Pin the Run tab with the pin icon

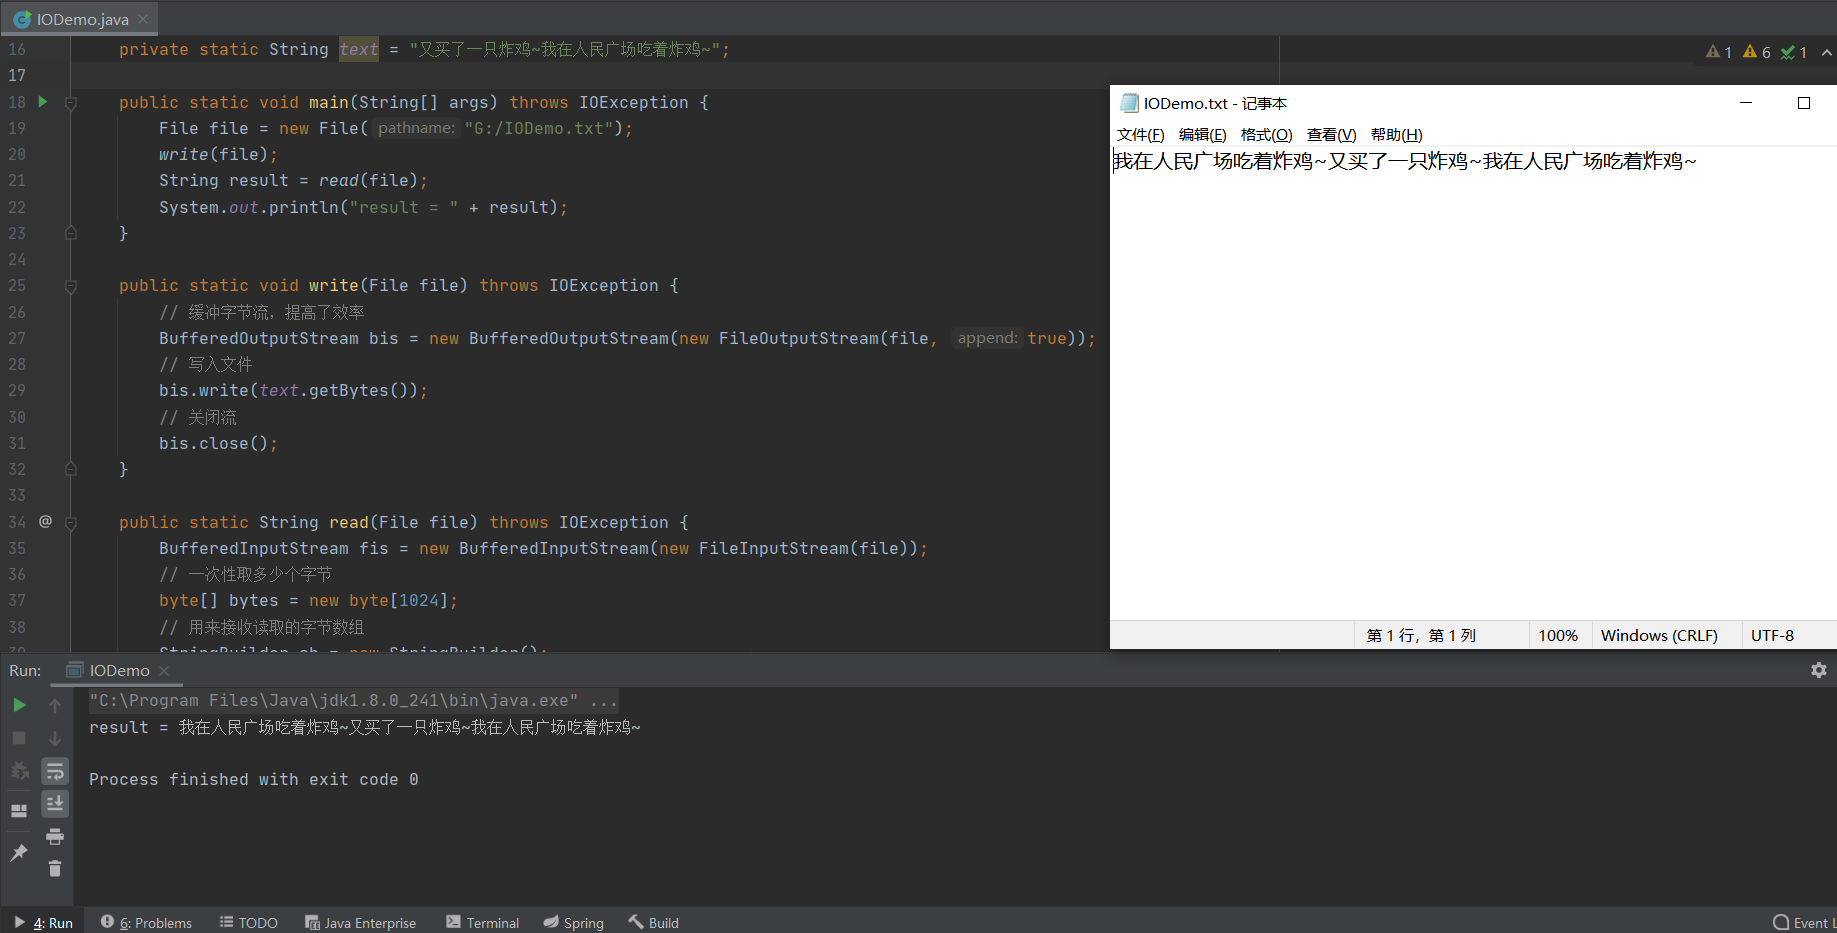(19, 852)
